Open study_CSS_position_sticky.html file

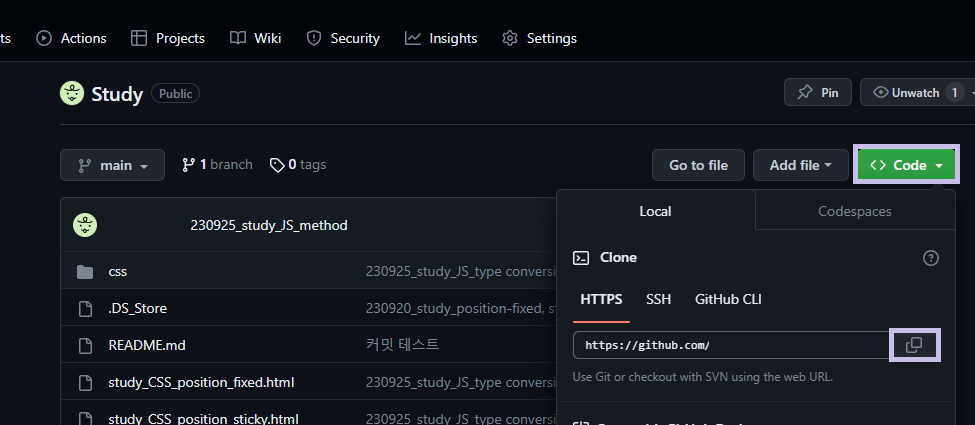tap(203, 418)
